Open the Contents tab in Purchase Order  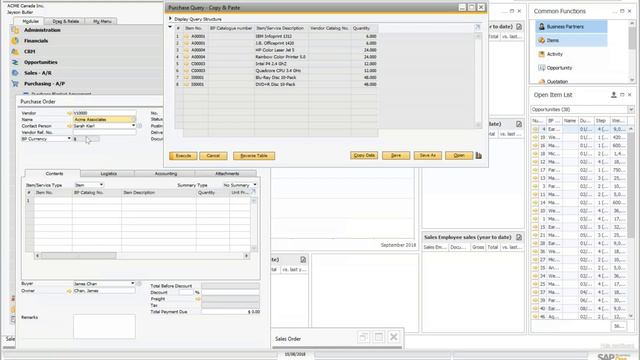[x=54, y=173]
